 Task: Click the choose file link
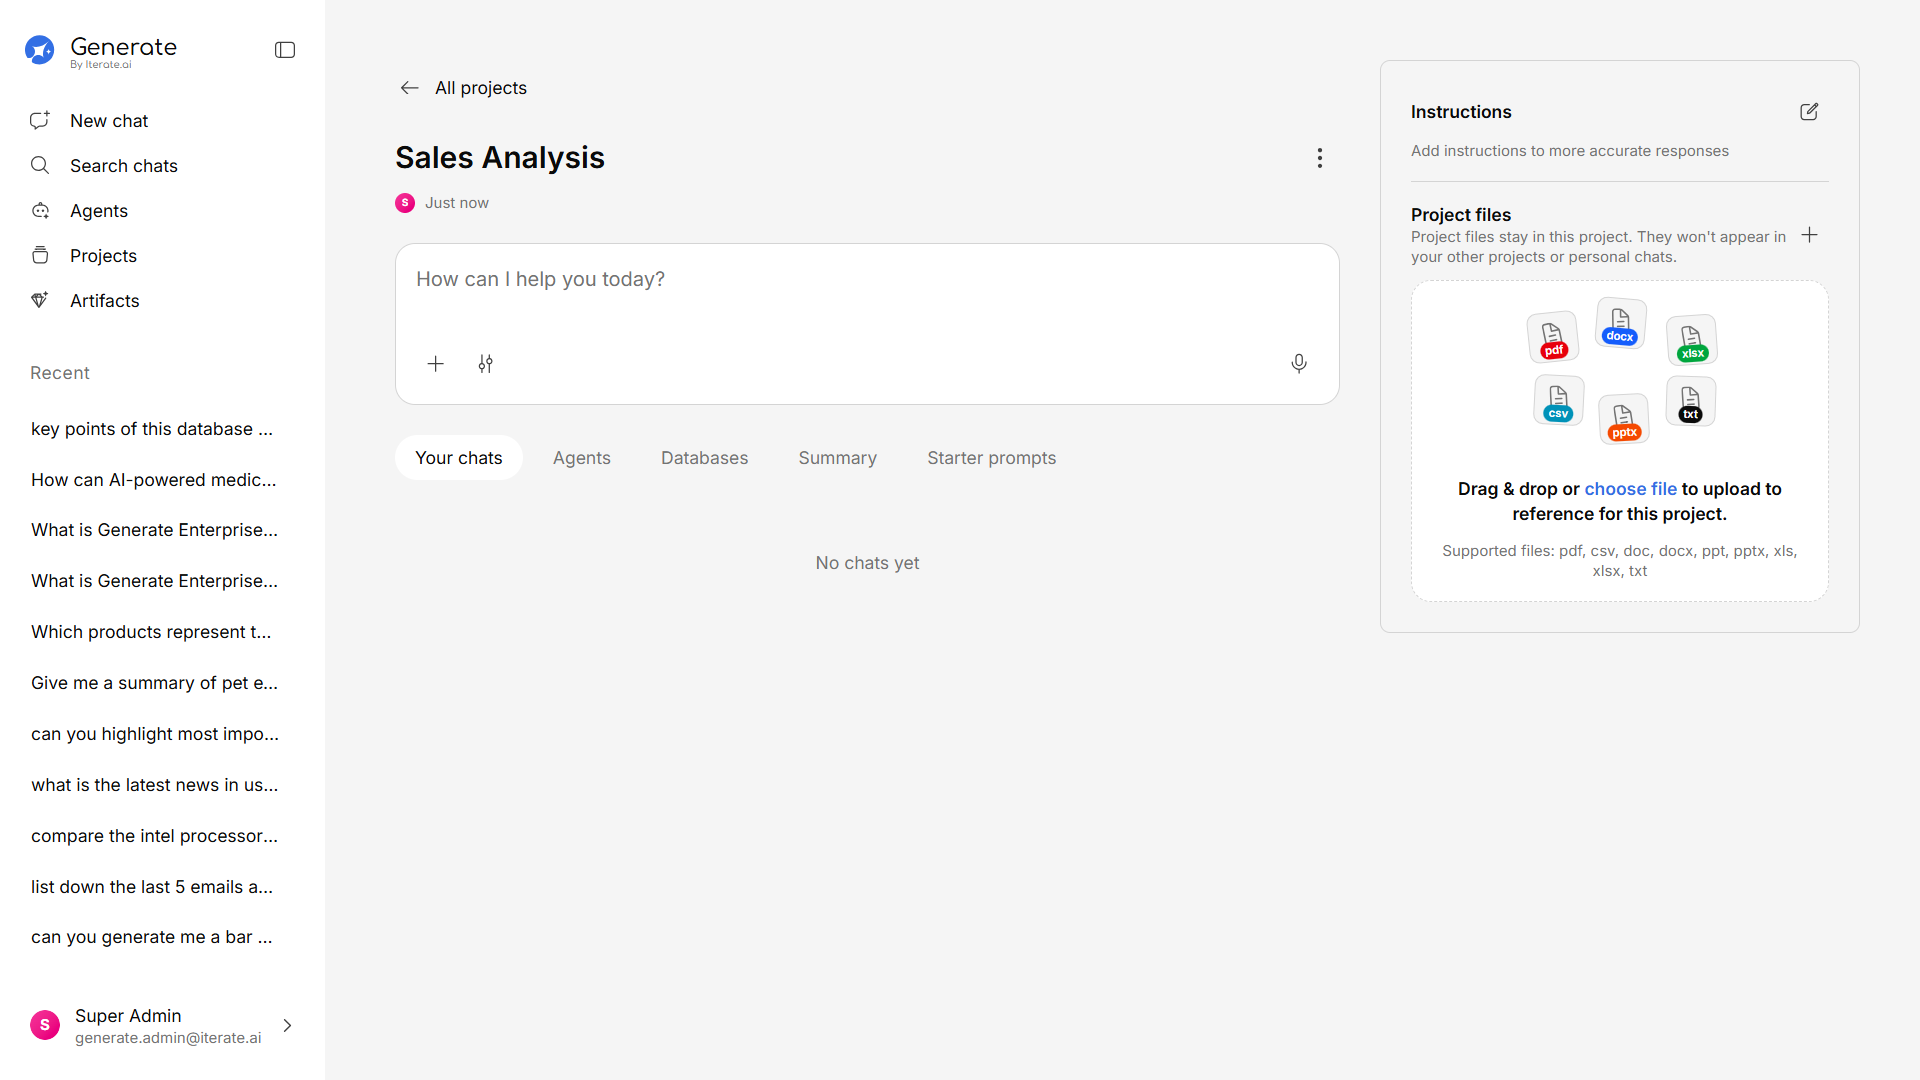[1630, 489]
